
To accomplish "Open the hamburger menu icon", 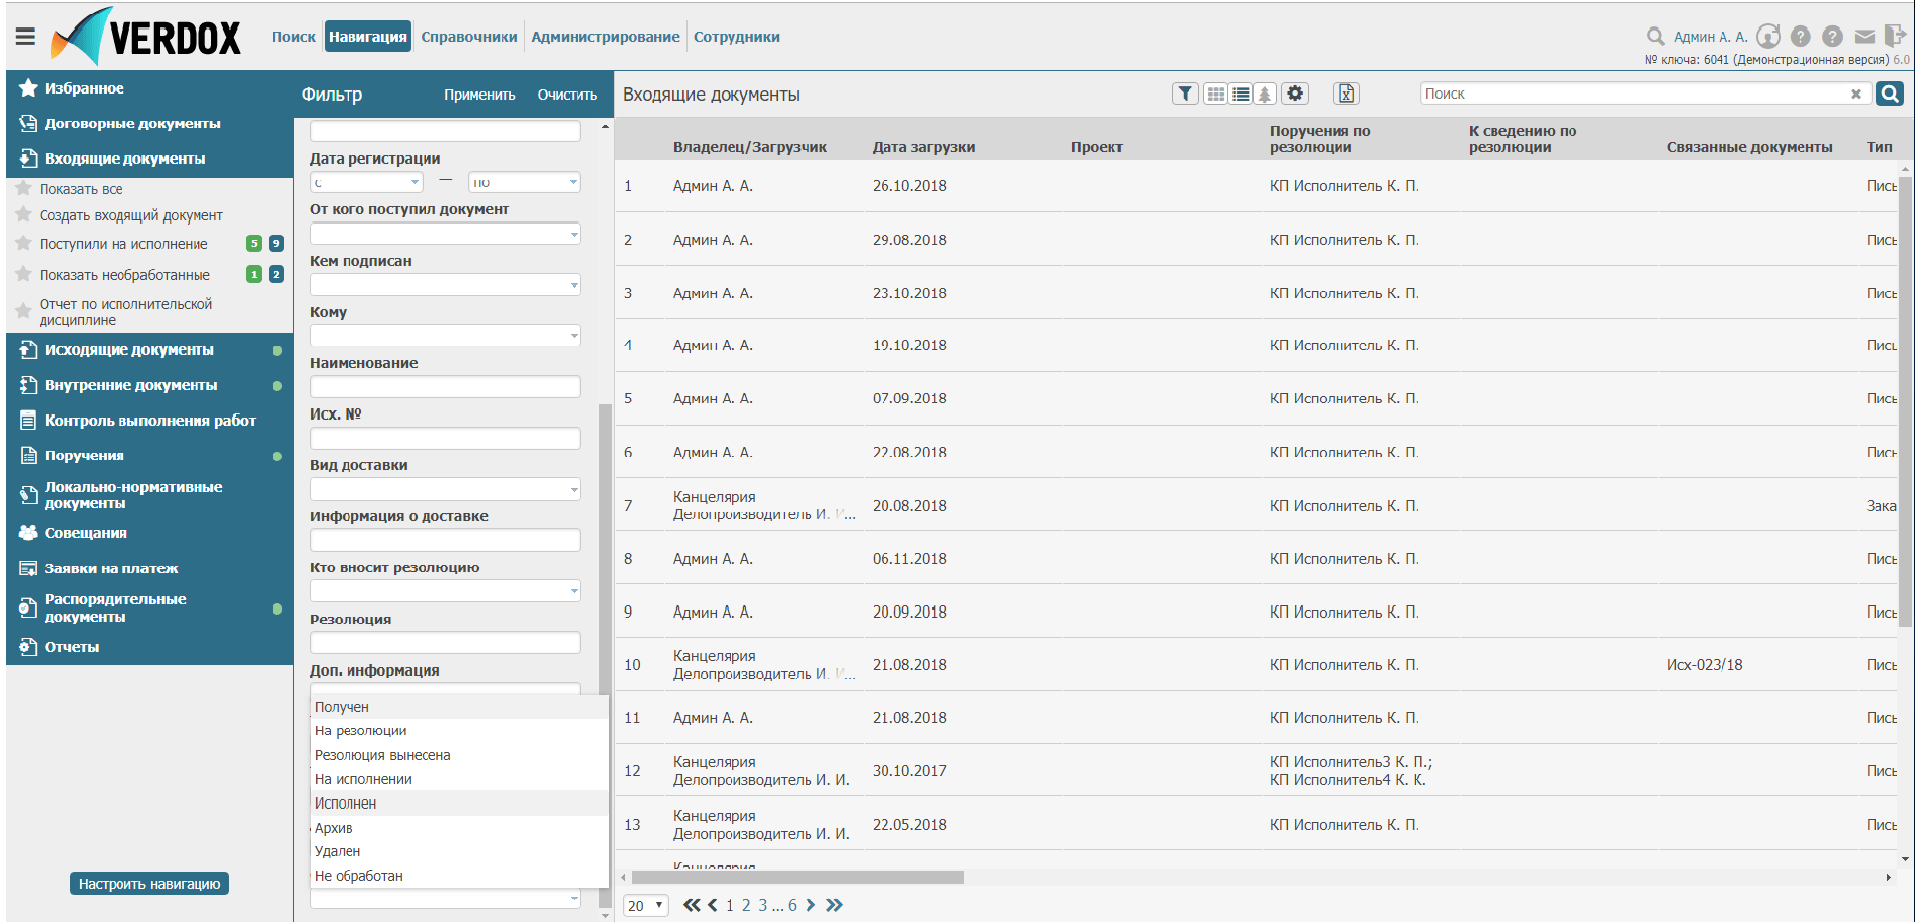I will pos(25,37).
